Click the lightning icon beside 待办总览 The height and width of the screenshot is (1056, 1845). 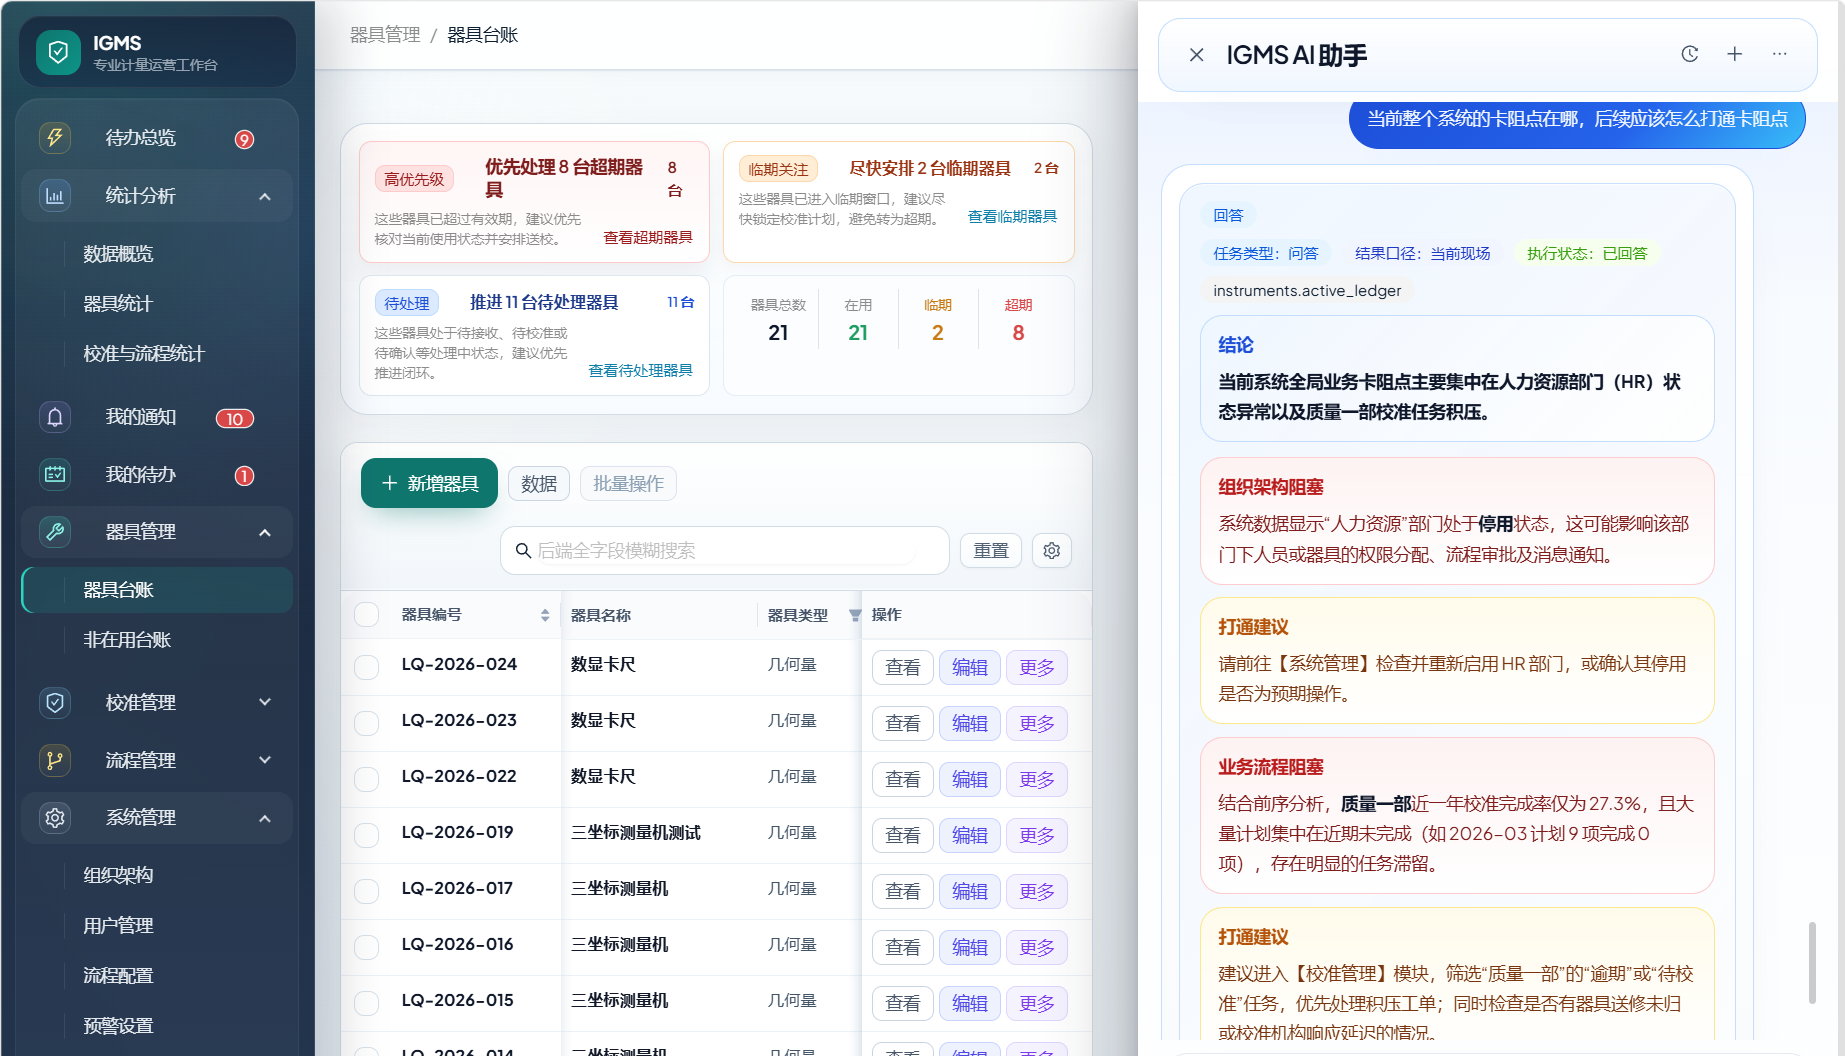click(55, 137)
